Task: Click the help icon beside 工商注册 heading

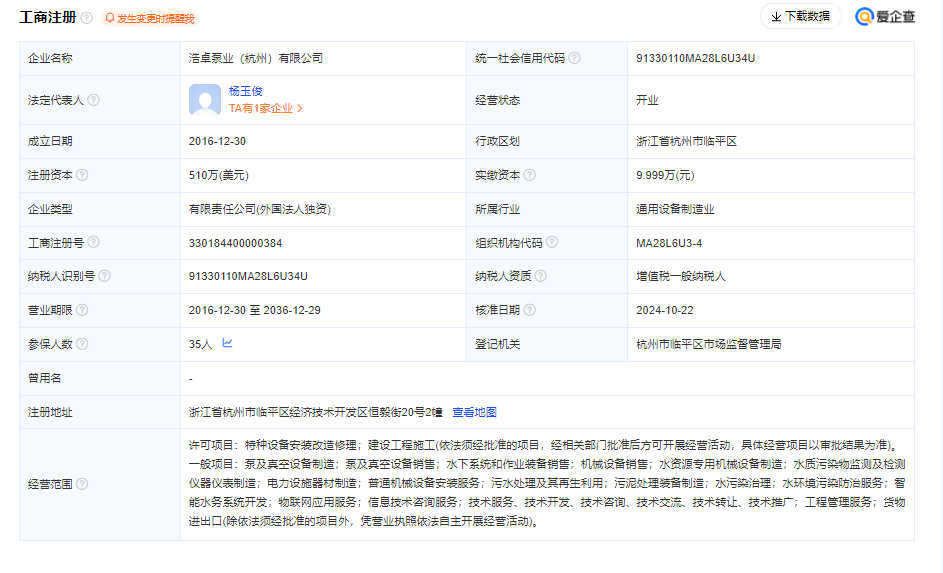Action: pyautogui.click(x=87, y=18)
